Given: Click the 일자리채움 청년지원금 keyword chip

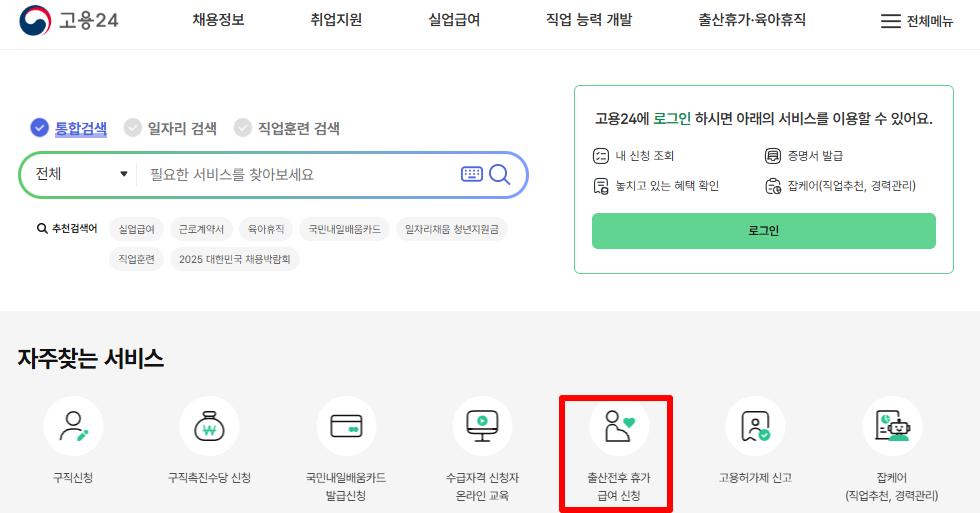Looking at the screenshot, I should click(x=452, y=229).
